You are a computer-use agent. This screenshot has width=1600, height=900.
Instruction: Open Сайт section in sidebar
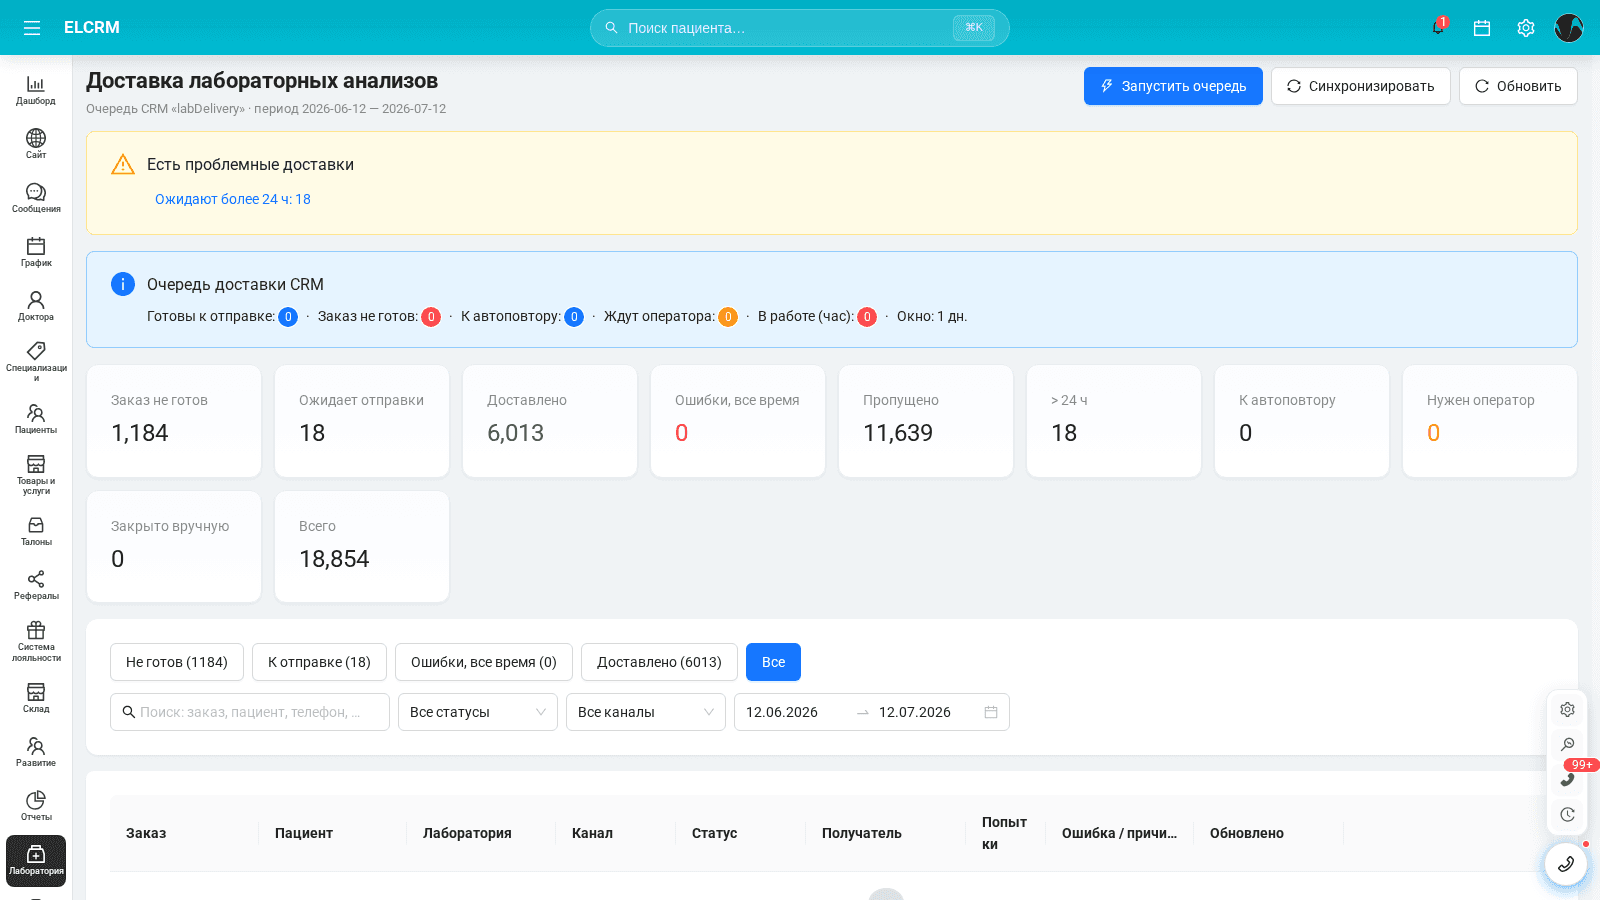click(x=36, y=144)
